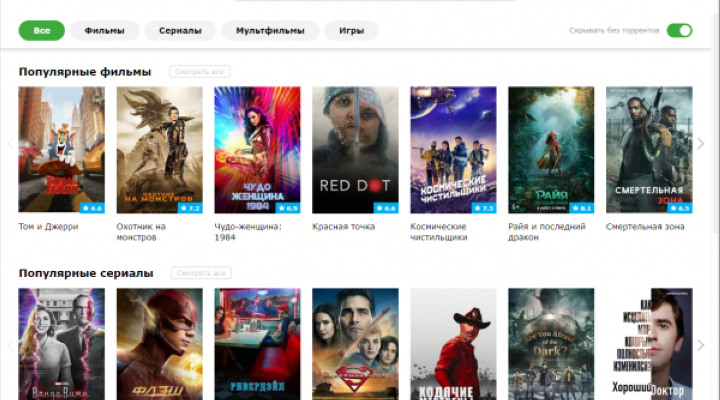Open the Смертельная зона poster
Image resolution: width=720 pixels, height=400 pixels.
pos(649,150)
